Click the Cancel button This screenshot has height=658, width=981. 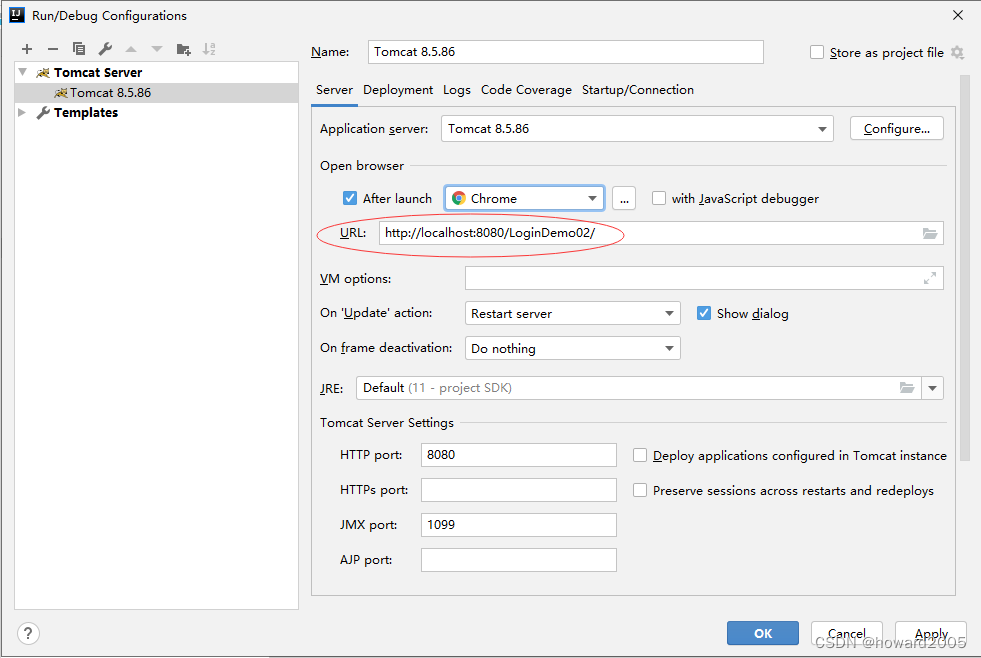click(846, 633)
